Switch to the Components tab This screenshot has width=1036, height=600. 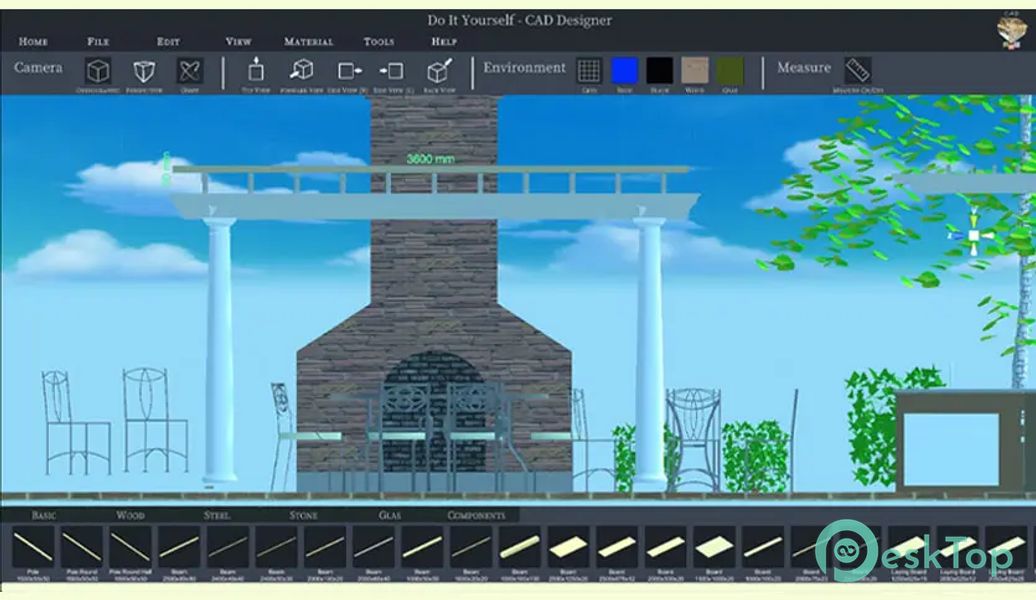click(476, 515)
